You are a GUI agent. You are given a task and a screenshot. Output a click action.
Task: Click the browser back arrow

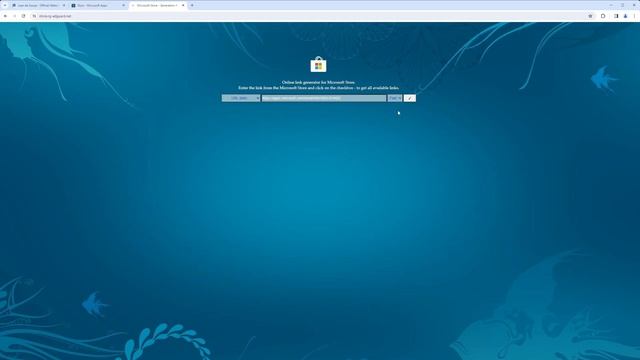(5, 16)
